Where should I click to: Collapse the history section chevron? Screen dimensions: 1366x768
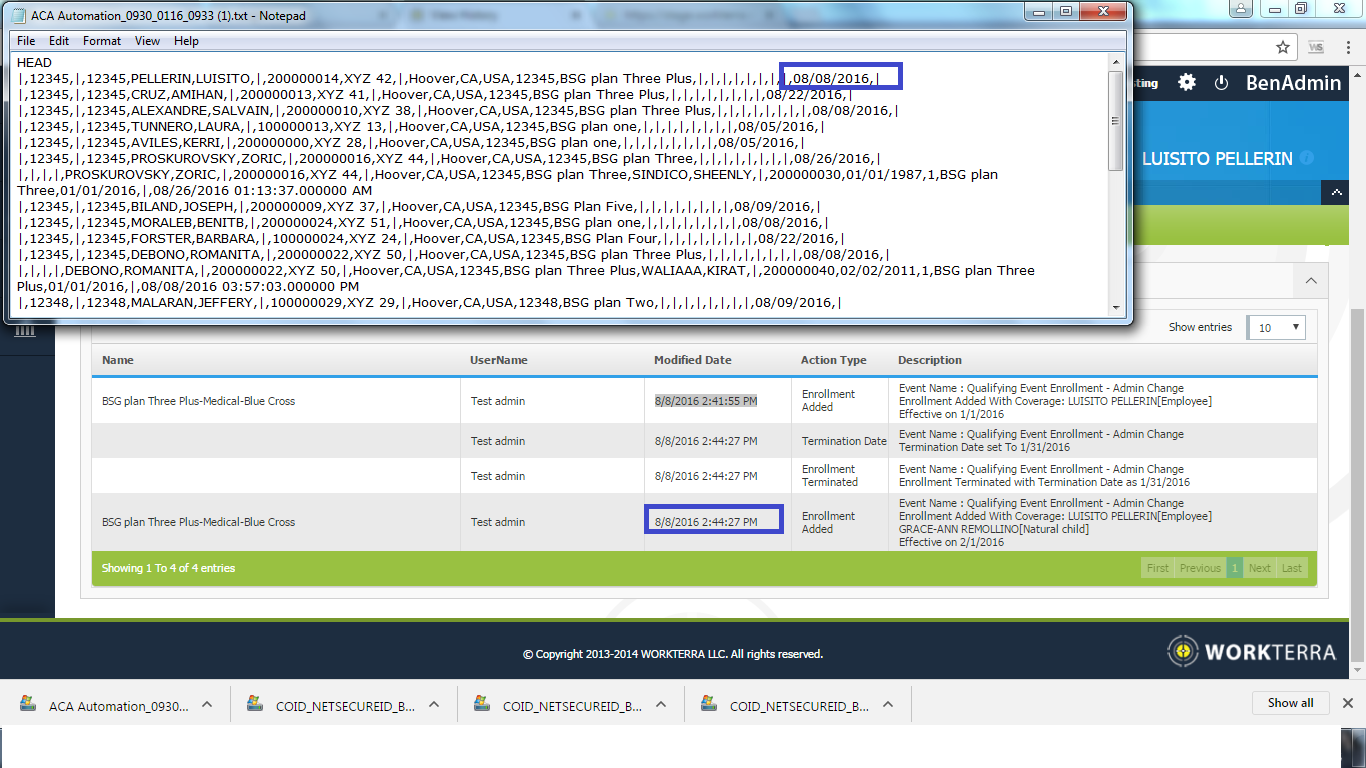[1311, 281]
